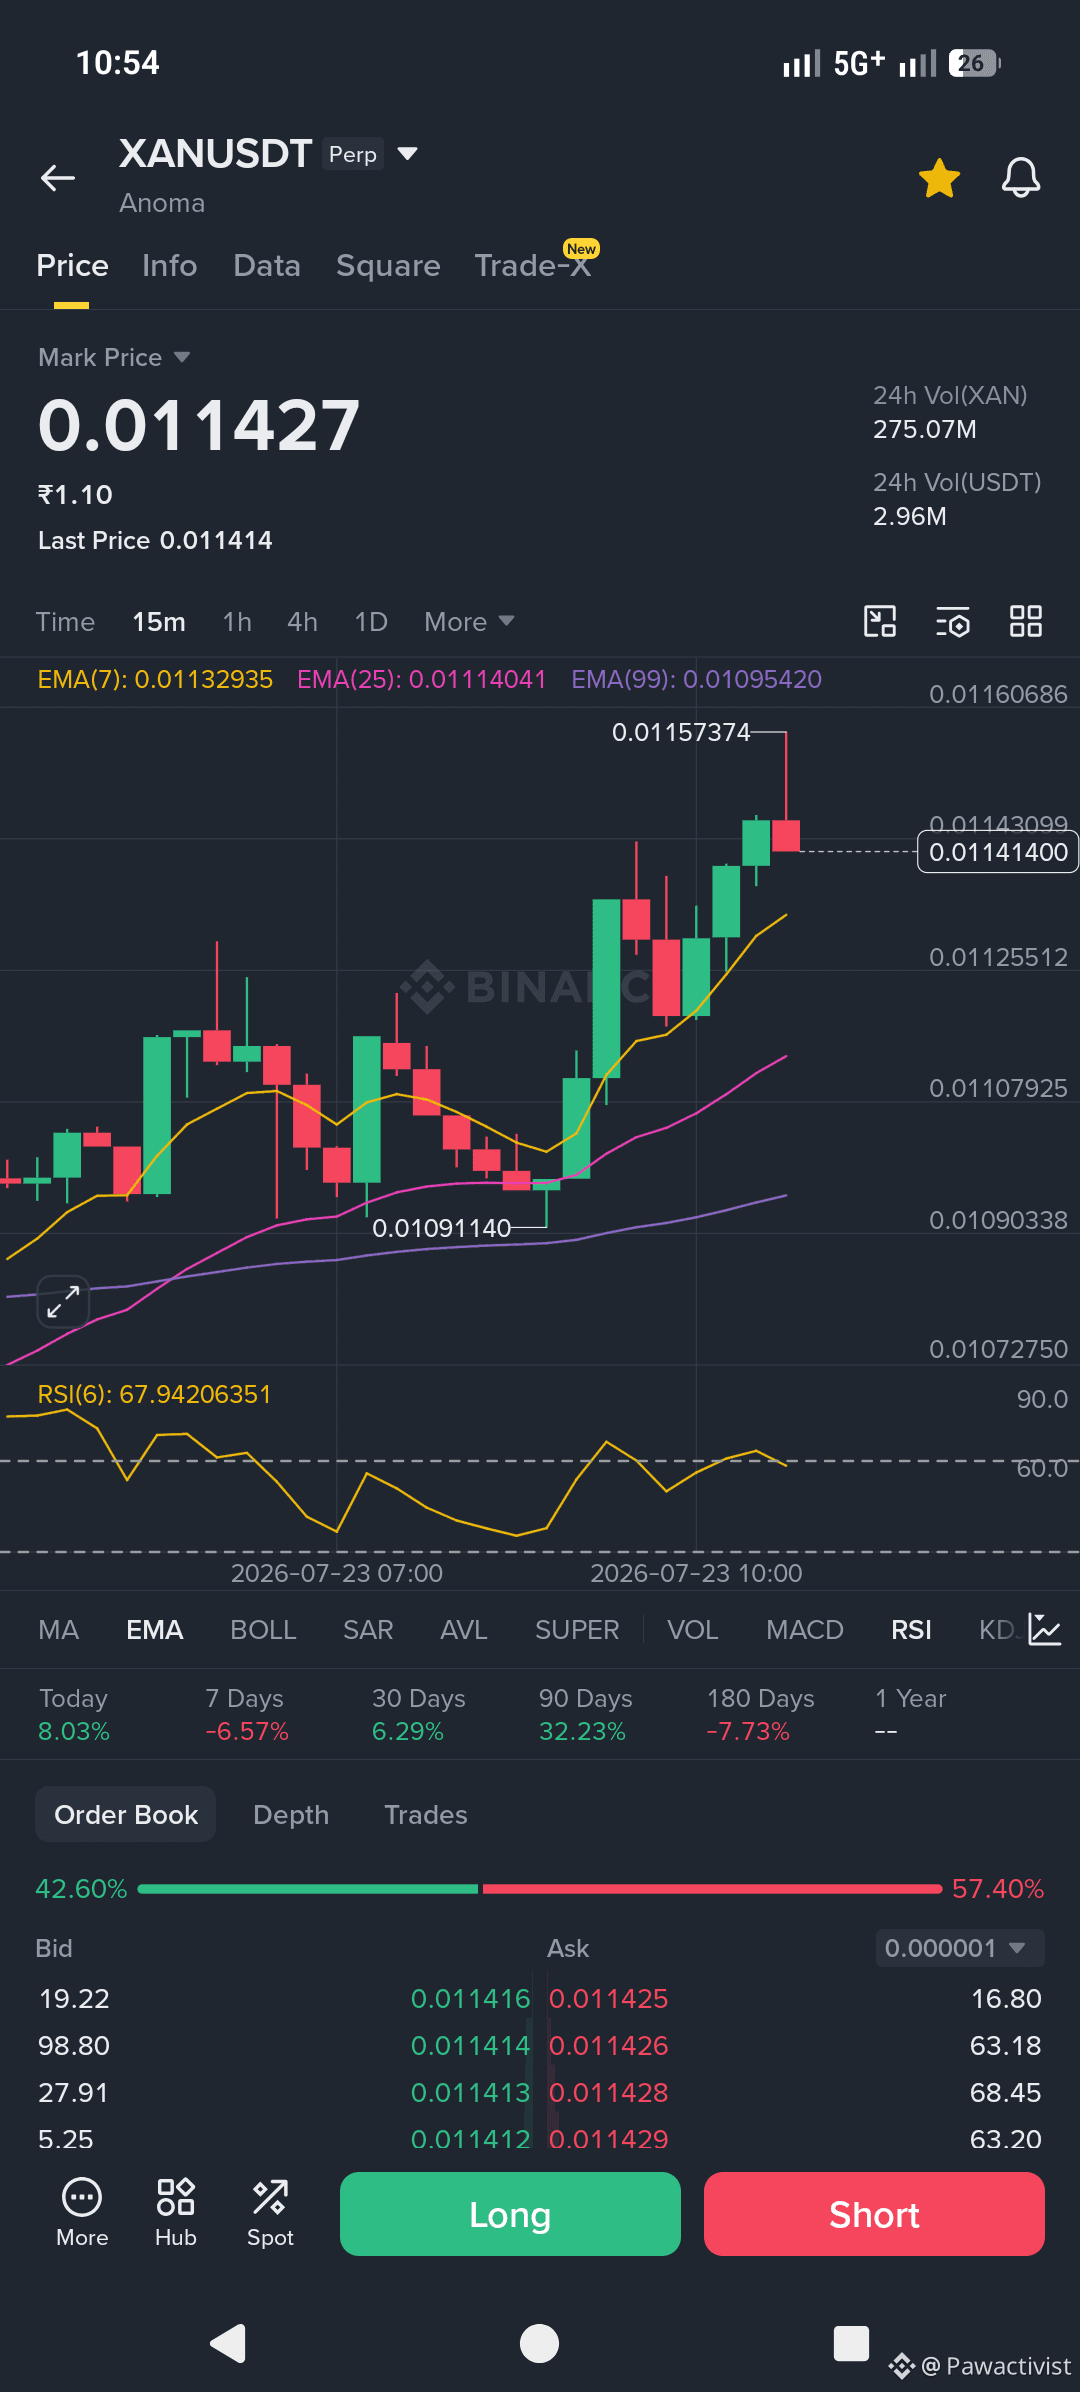
Task: Tap the EMA(25) value label
Action: coord(422,680)
